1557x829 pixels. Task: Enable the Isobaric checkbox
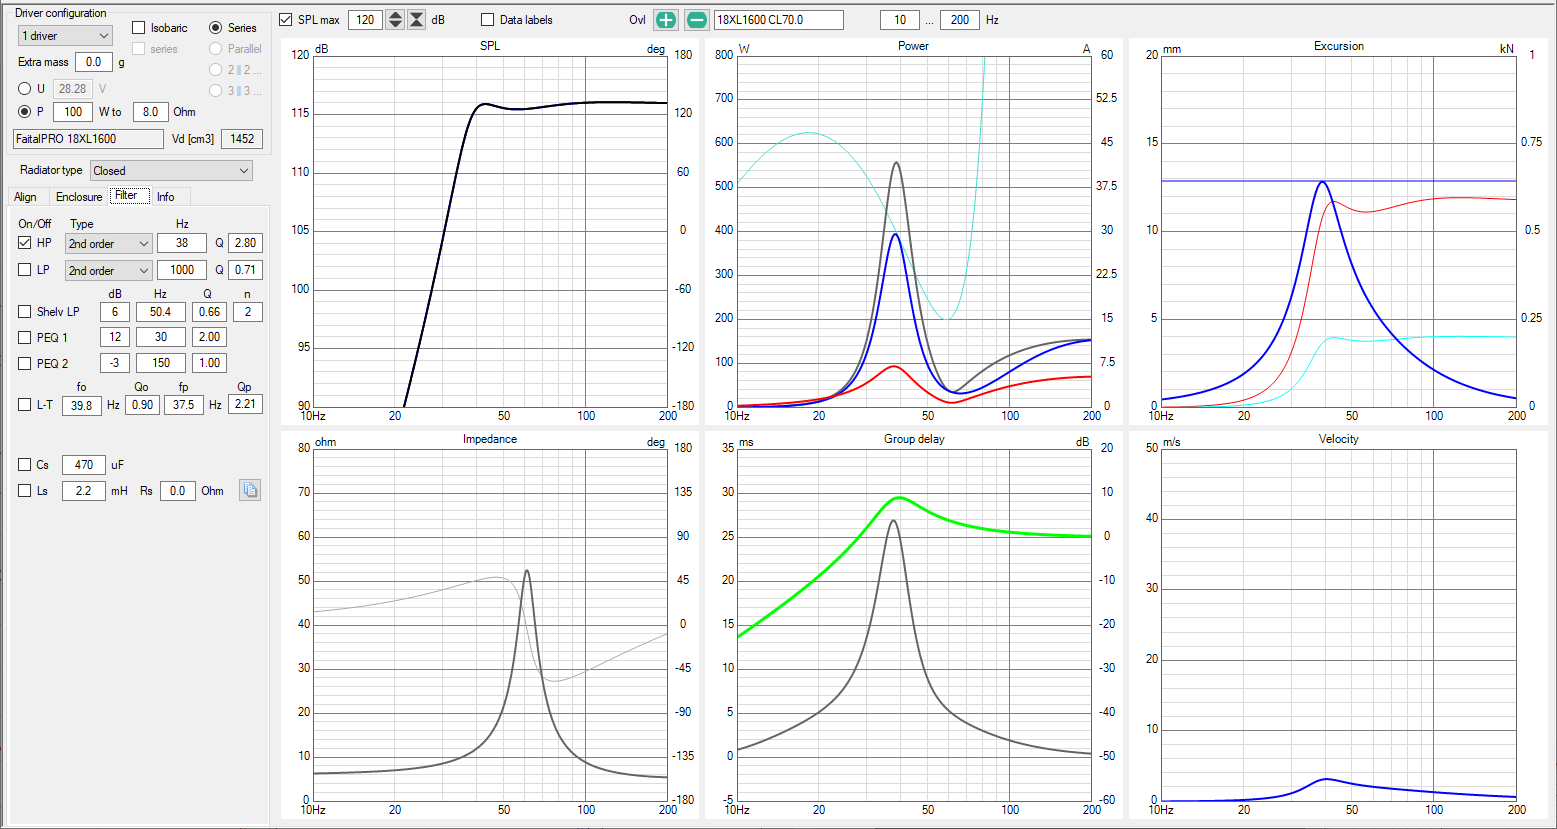click(139, 28)
